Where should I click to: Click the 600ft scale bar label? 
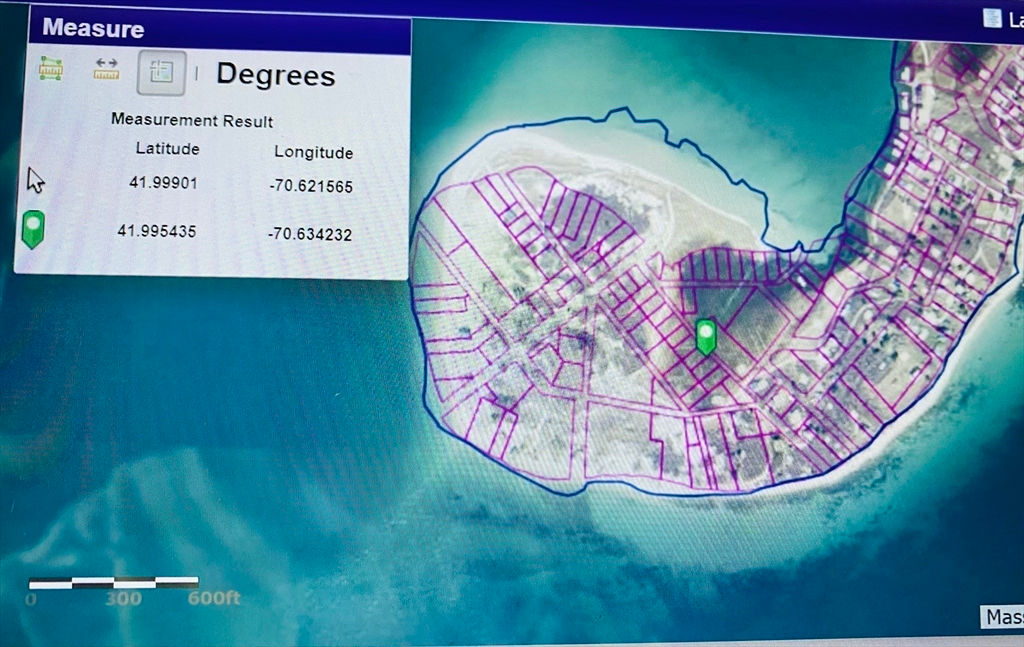214,598
